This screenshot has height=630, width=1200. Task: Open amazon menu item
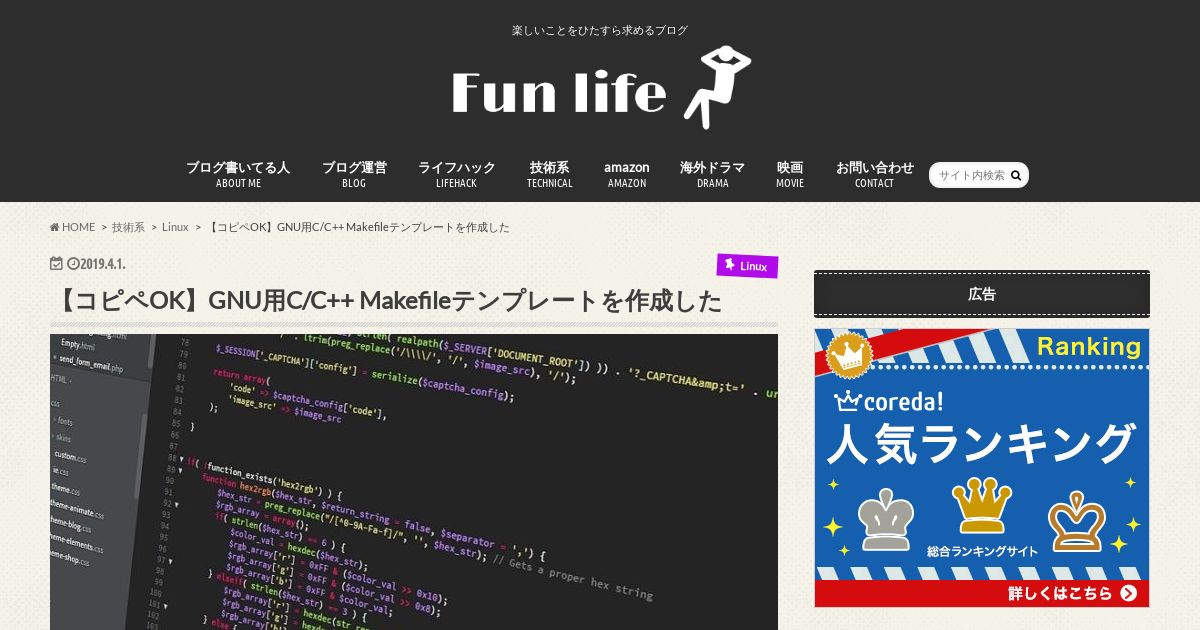coord(627,174)
